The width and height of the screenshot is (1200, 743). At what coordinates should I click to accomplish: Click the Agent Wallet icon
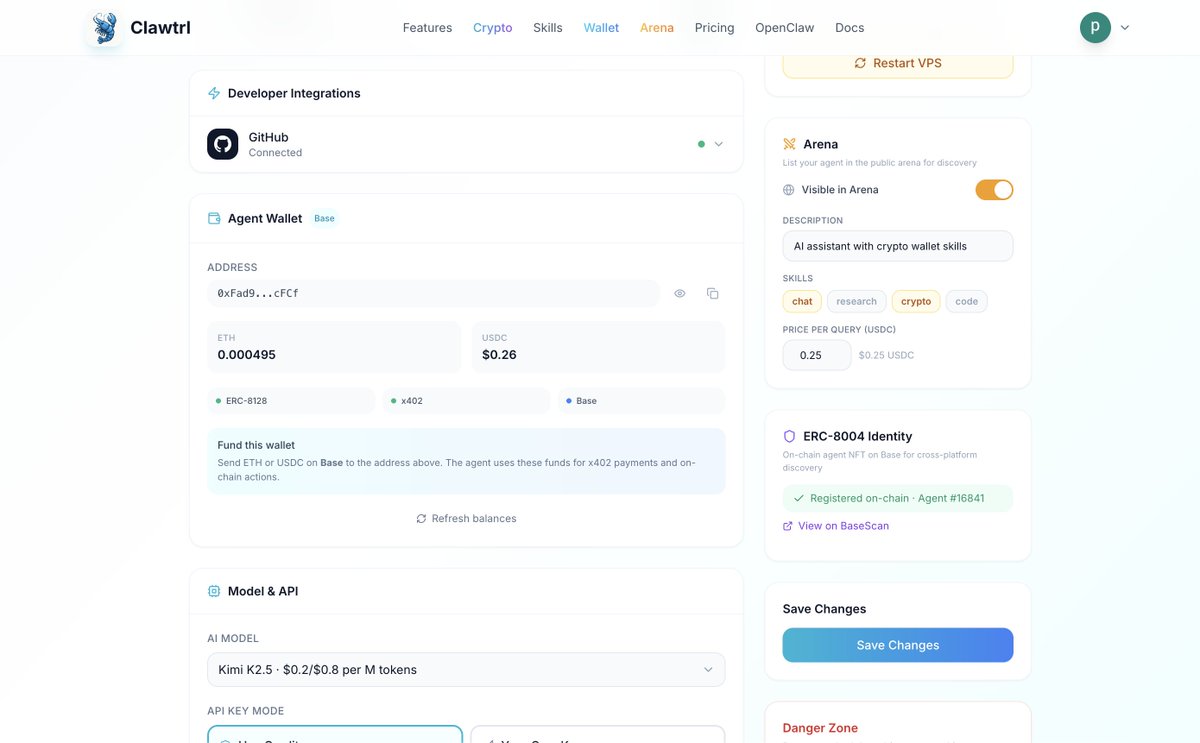tap(214, 218)
